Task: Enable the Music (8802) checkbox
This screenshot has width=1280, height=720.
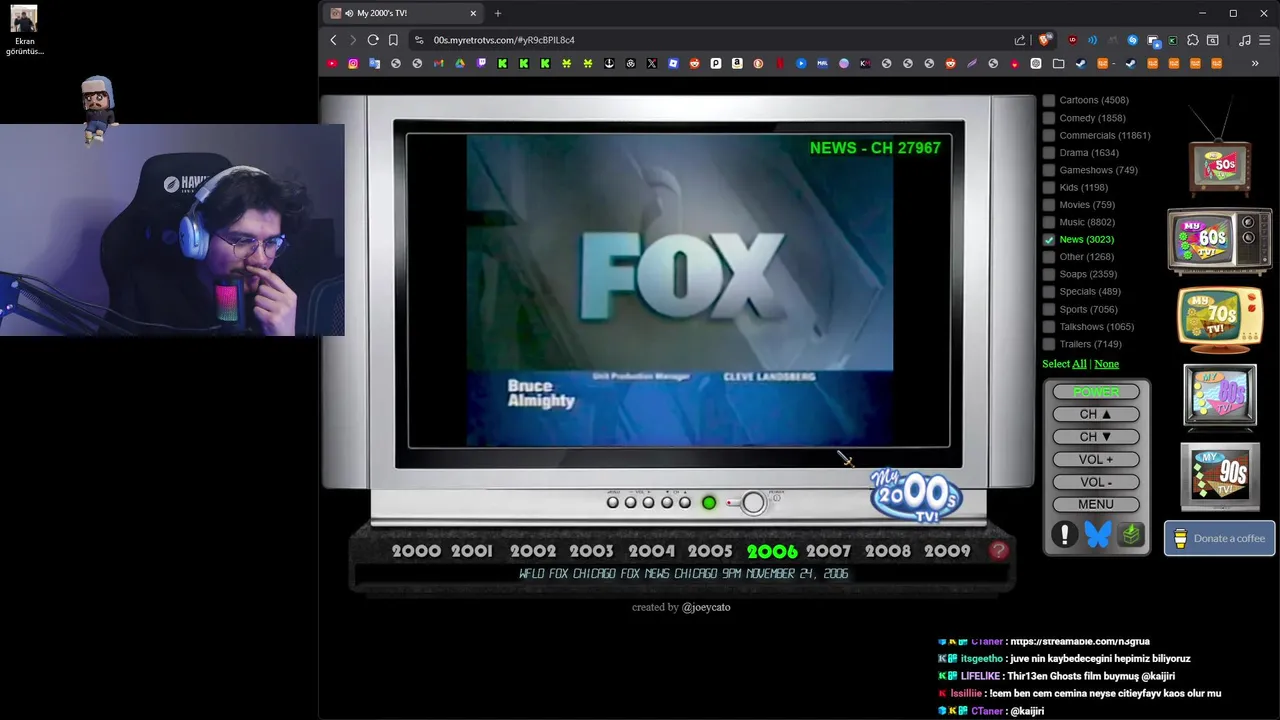Action: (x=1049, y=222)
